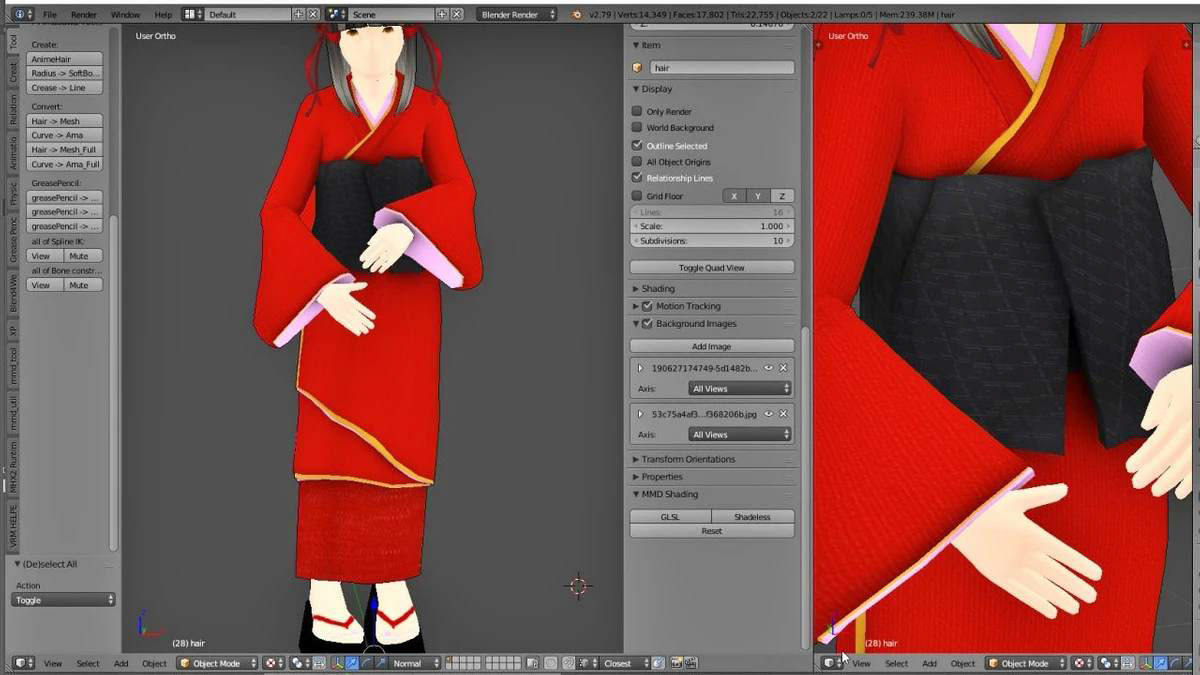Enable the Only Render checkbox

tap(637, 111)
